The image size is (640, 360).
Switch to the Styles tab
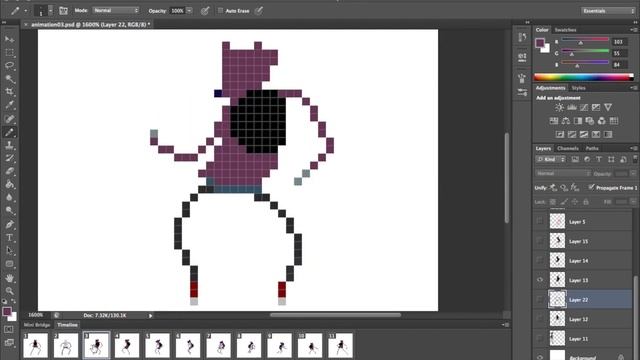pos(578,88)
